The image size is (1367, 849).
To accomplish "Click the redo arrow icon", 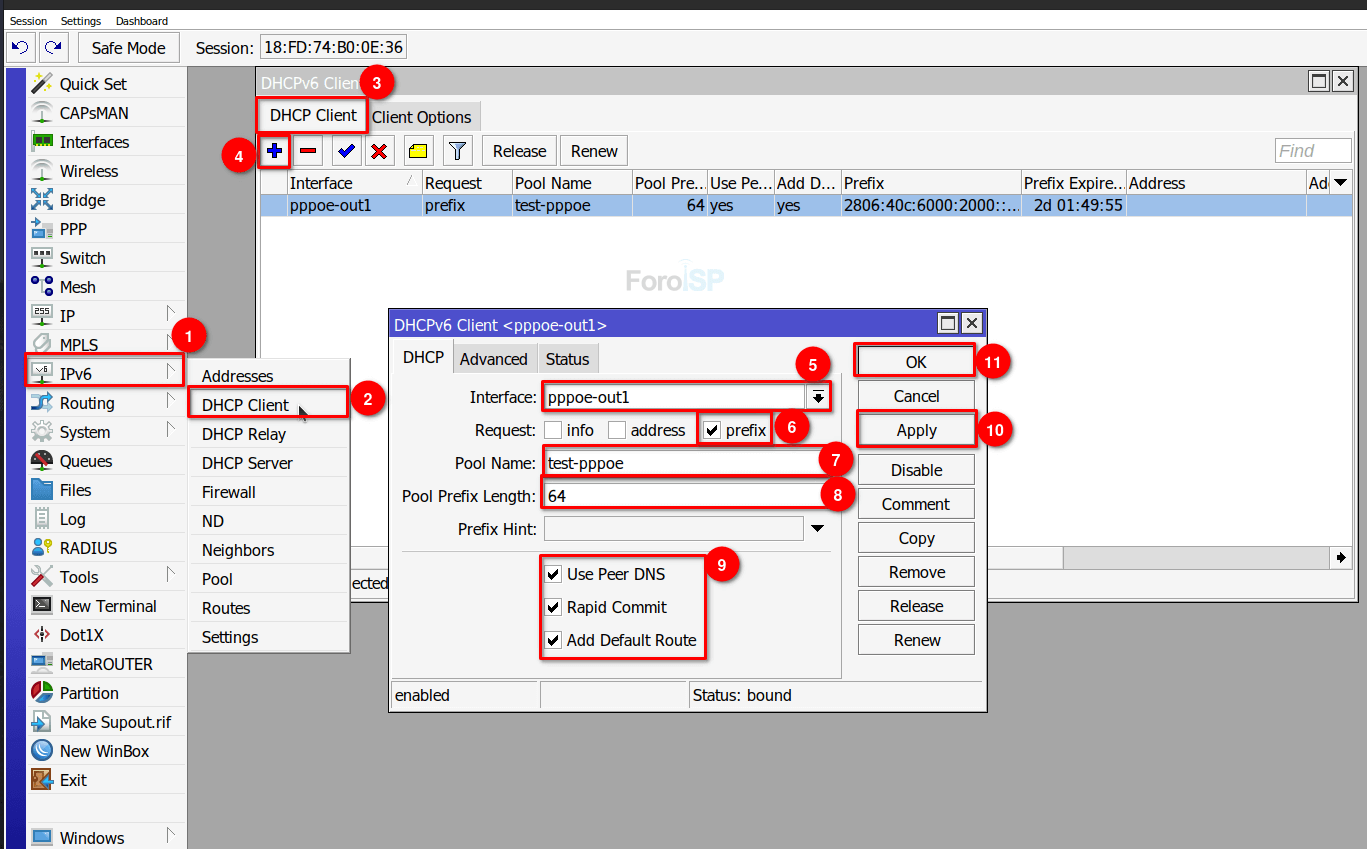I will [54, 47].
